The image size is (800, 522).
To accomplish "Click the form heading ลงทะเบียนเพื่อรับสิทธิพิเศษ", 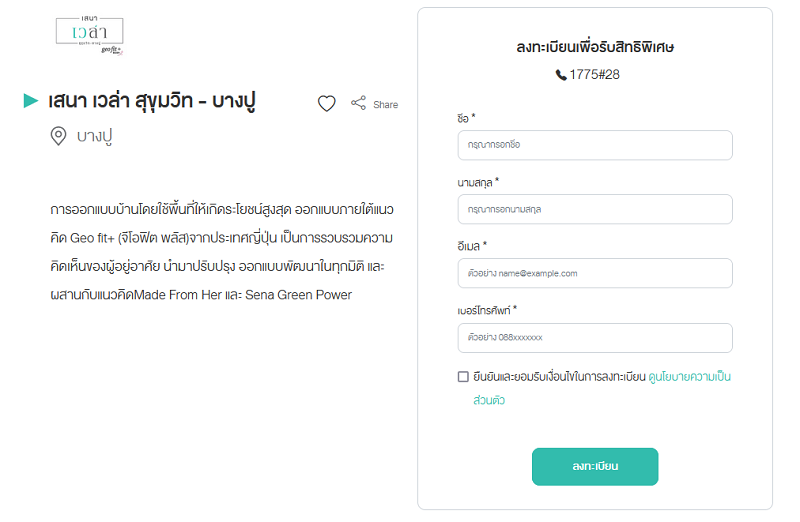I will coord(595,47).
